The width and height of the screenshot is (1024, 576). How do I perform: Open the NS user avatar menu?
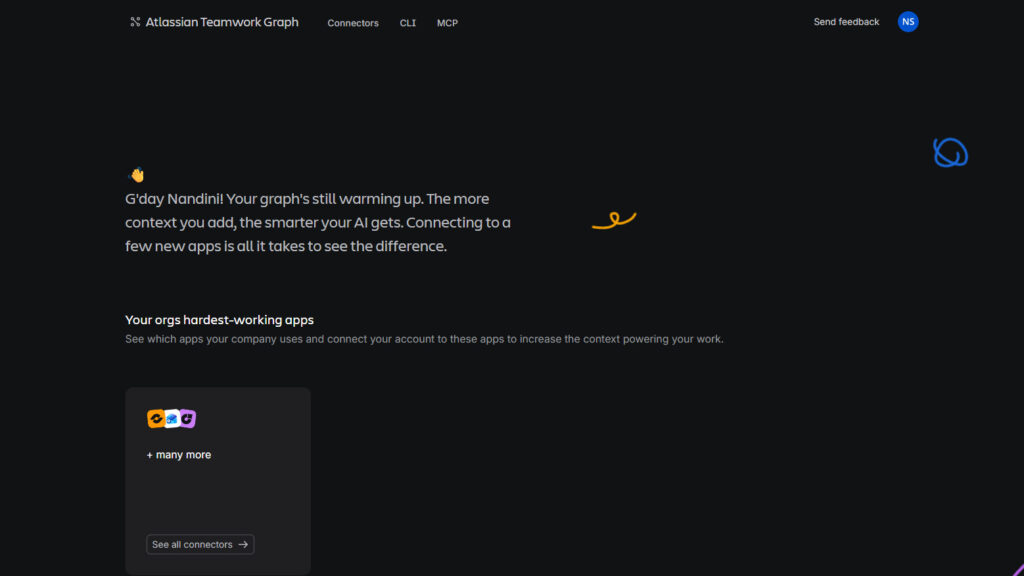coord(908,22)
